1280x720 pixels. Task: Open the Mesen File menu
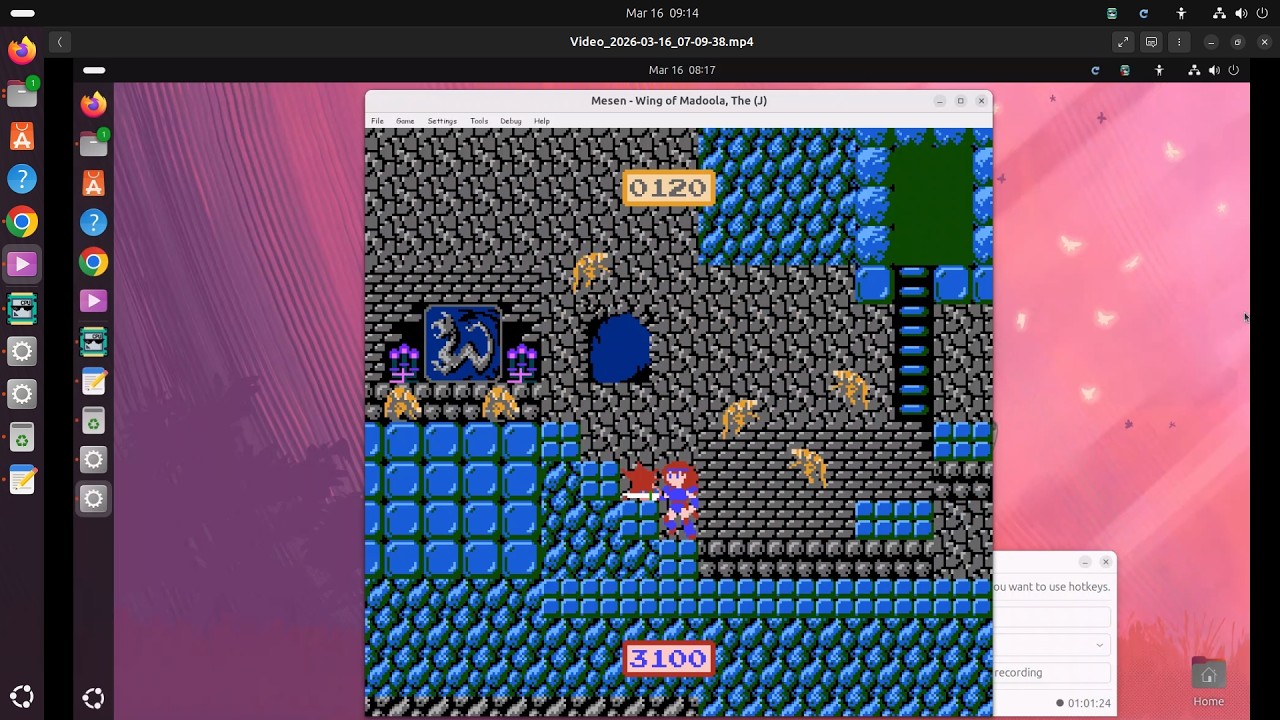[x=377, y=121]
